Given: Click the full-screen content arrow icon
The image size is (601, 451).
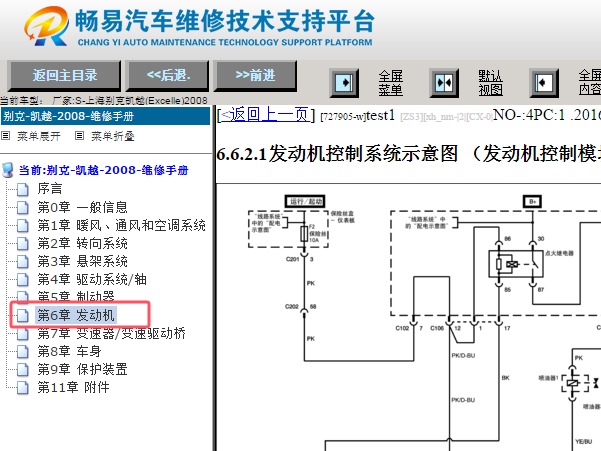Looking at the screenshot, I should click(x=544, y=83).
